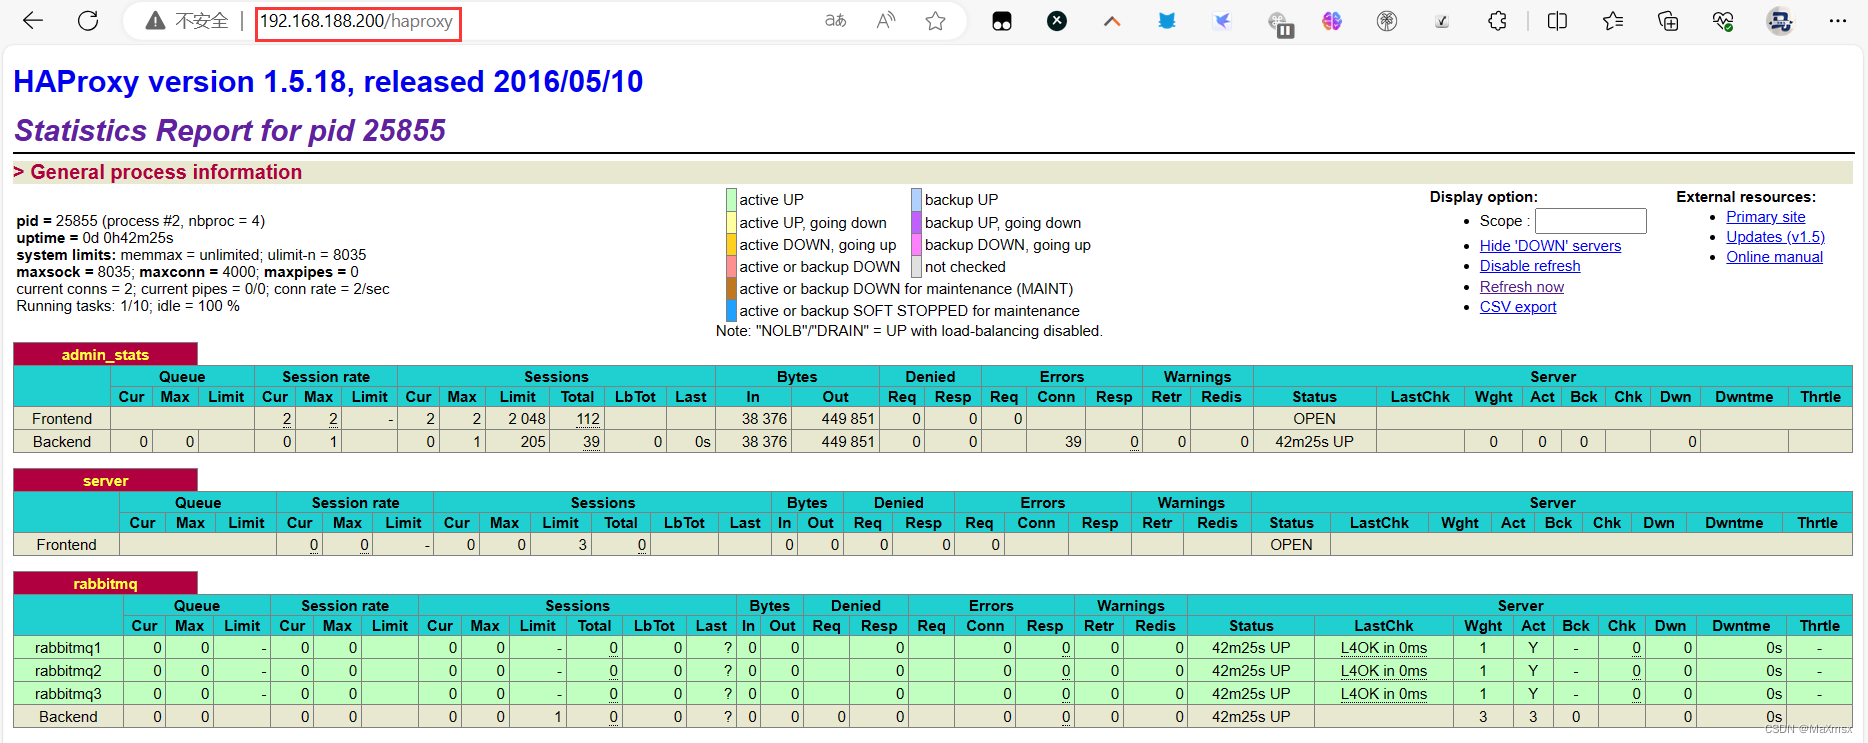Image resolution: width=1868 pixels, height=743 pixels.
Task: Click the Refresh now link
Action: [1522, 287]
